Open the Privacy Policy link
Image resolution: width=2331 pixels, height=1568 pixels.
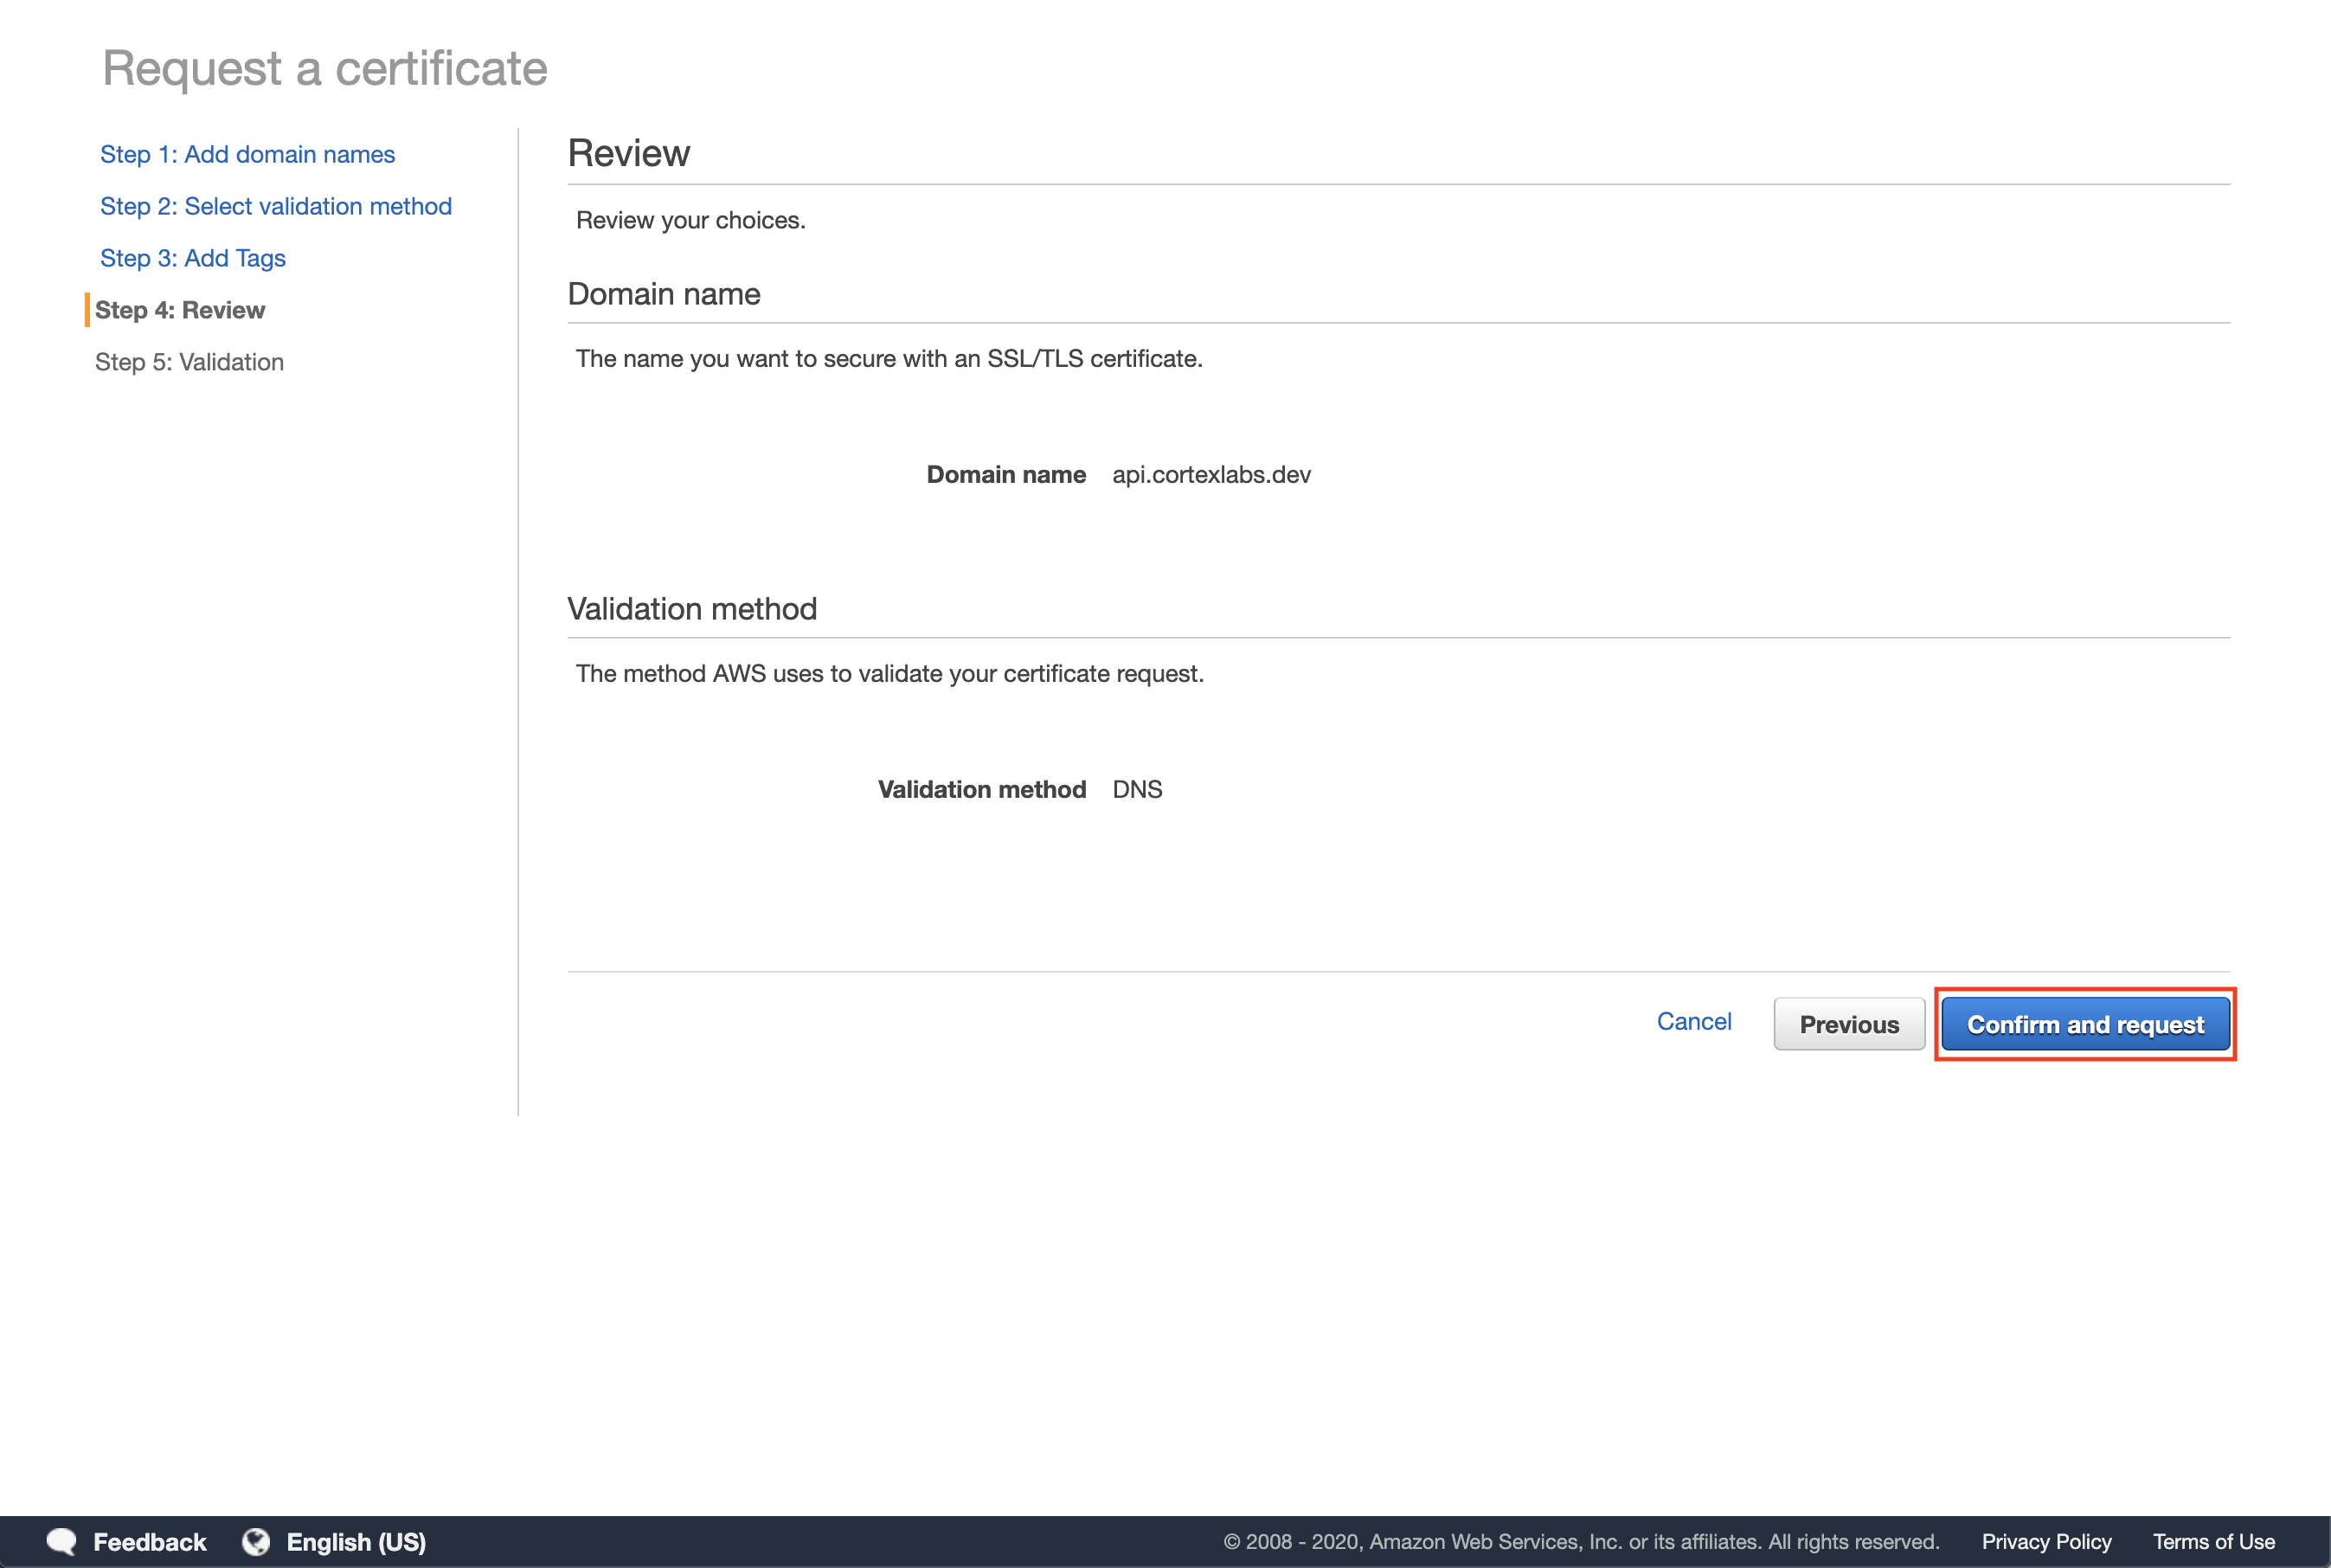[2046, 1541]
